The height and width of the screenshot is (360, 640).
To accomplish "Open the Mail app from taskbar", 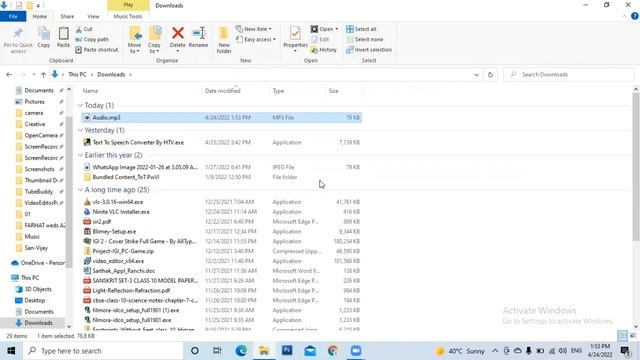I will click(310, 351).
